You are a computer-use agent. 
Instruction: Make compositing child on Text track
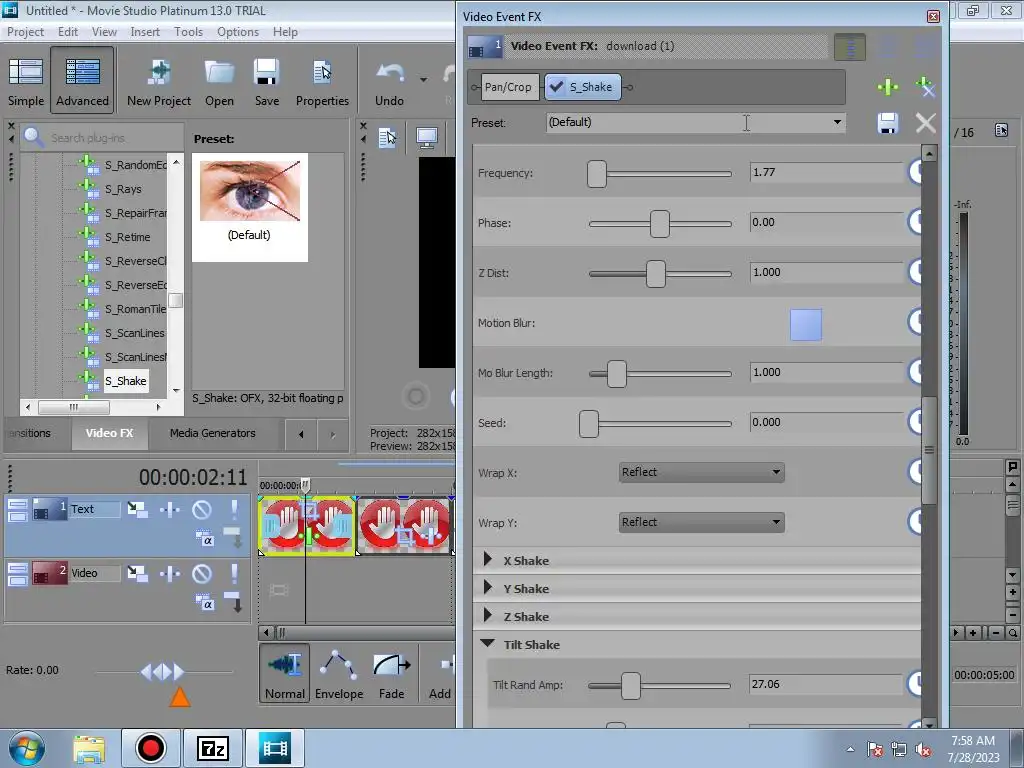click(x=234, y=537)
